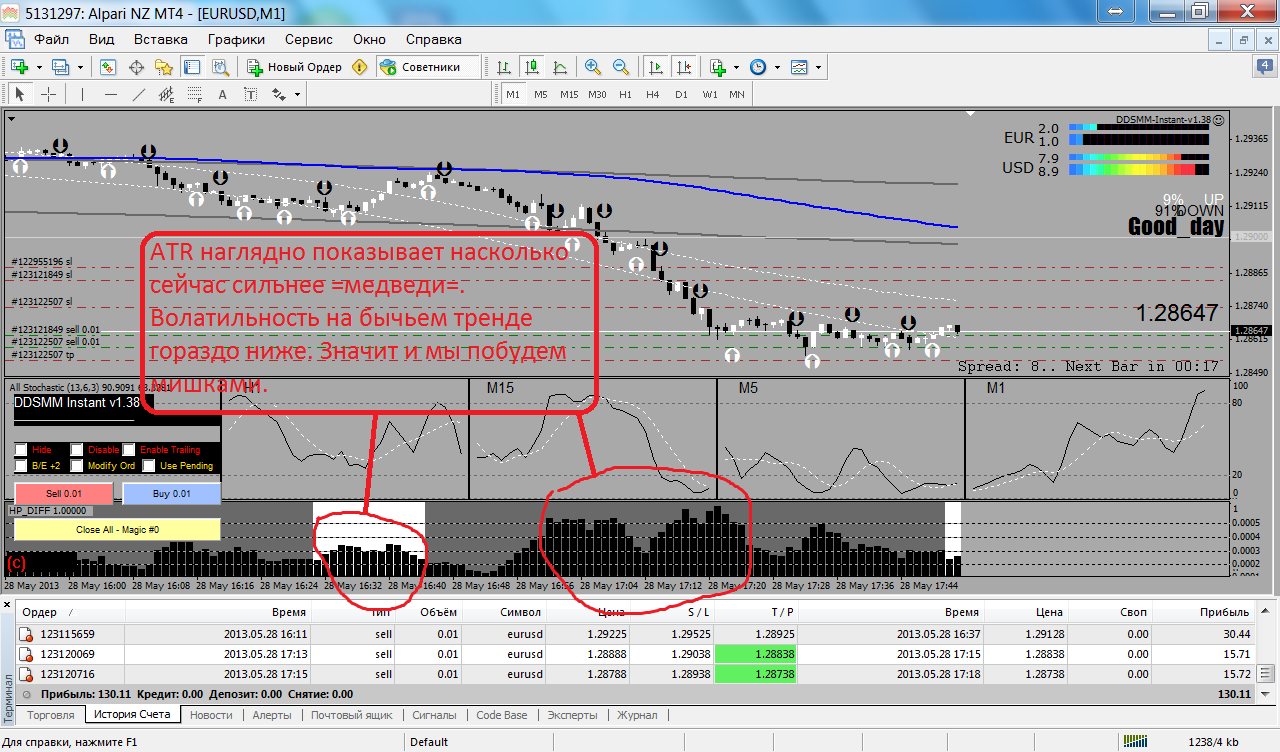Zoom out on the chart
This screenshot has height=752, width=1280.
coord(621,67)
